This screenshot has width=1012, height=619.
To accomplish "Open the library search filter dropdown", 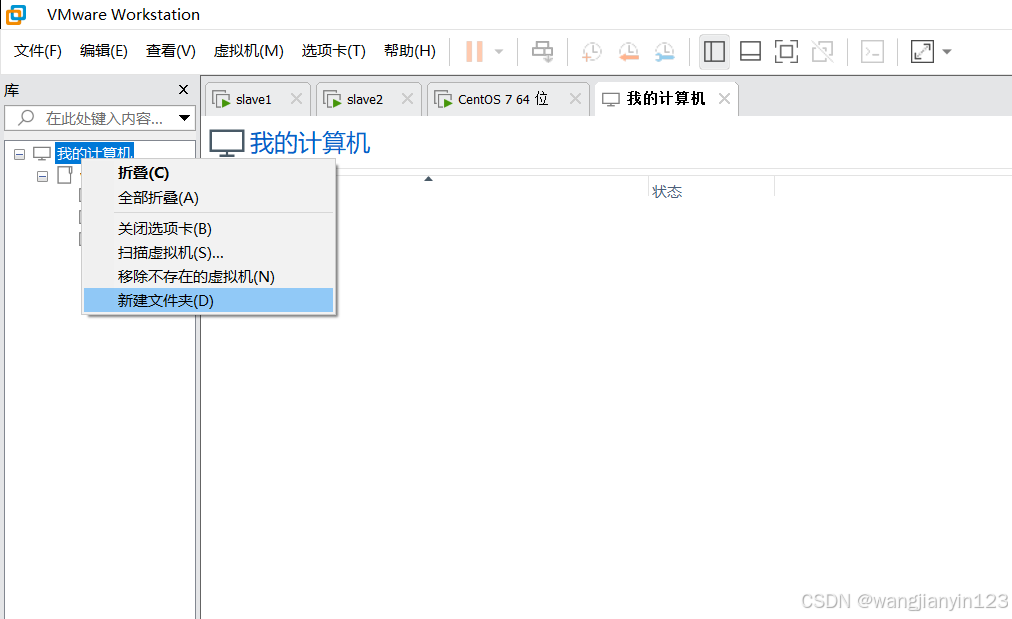I will pos(185,118).
